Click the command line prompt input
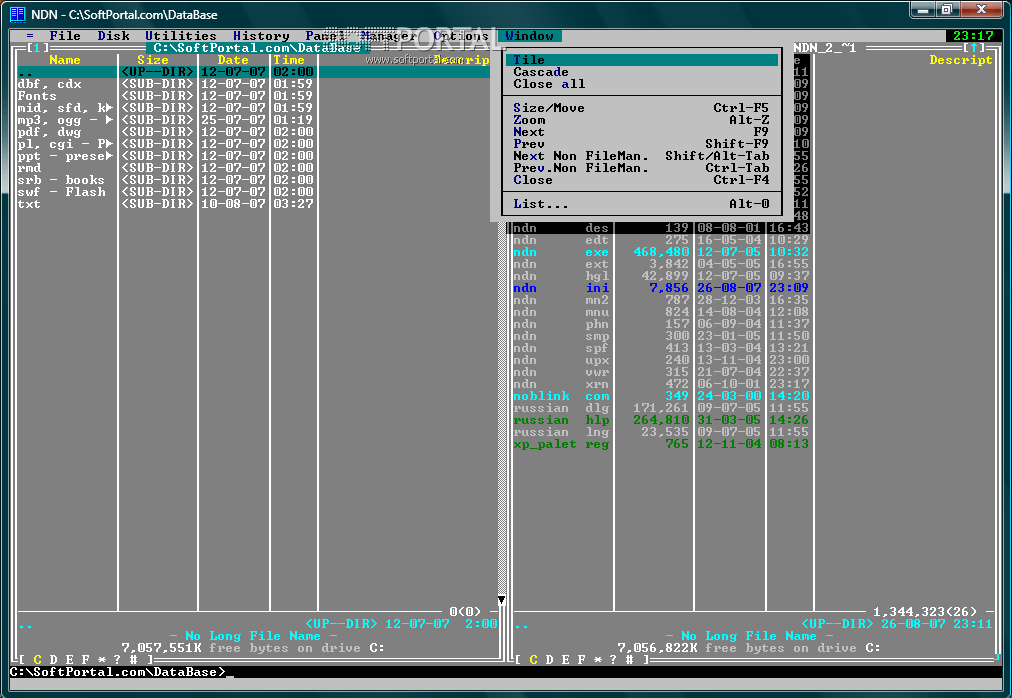1012x698 pixels. click(x=506, y=672)
